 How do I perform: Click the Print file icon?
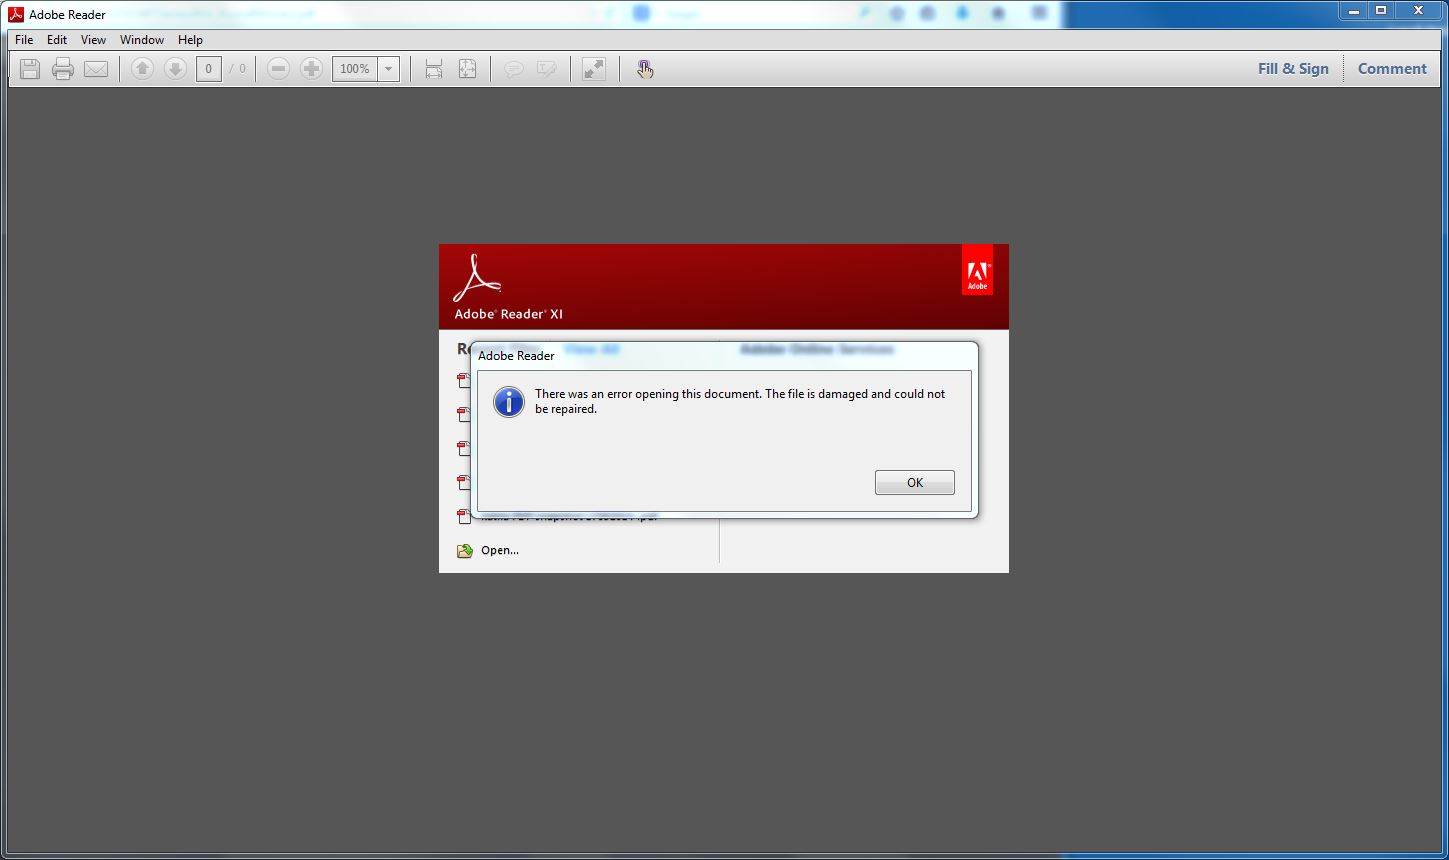point(63,69)
